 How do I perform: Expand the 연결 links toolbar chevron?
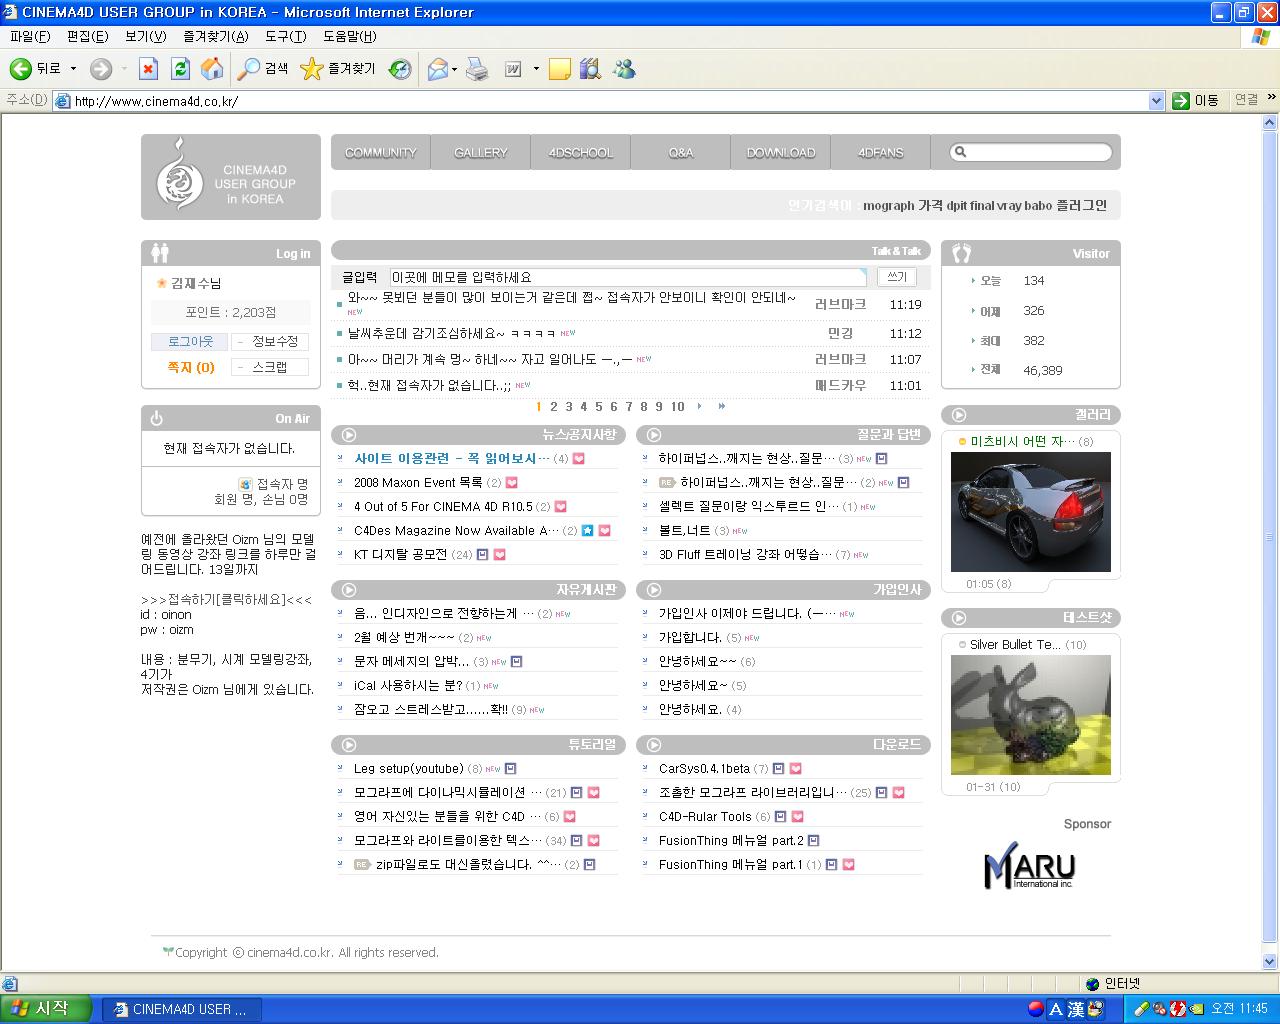coord(1271,97)
